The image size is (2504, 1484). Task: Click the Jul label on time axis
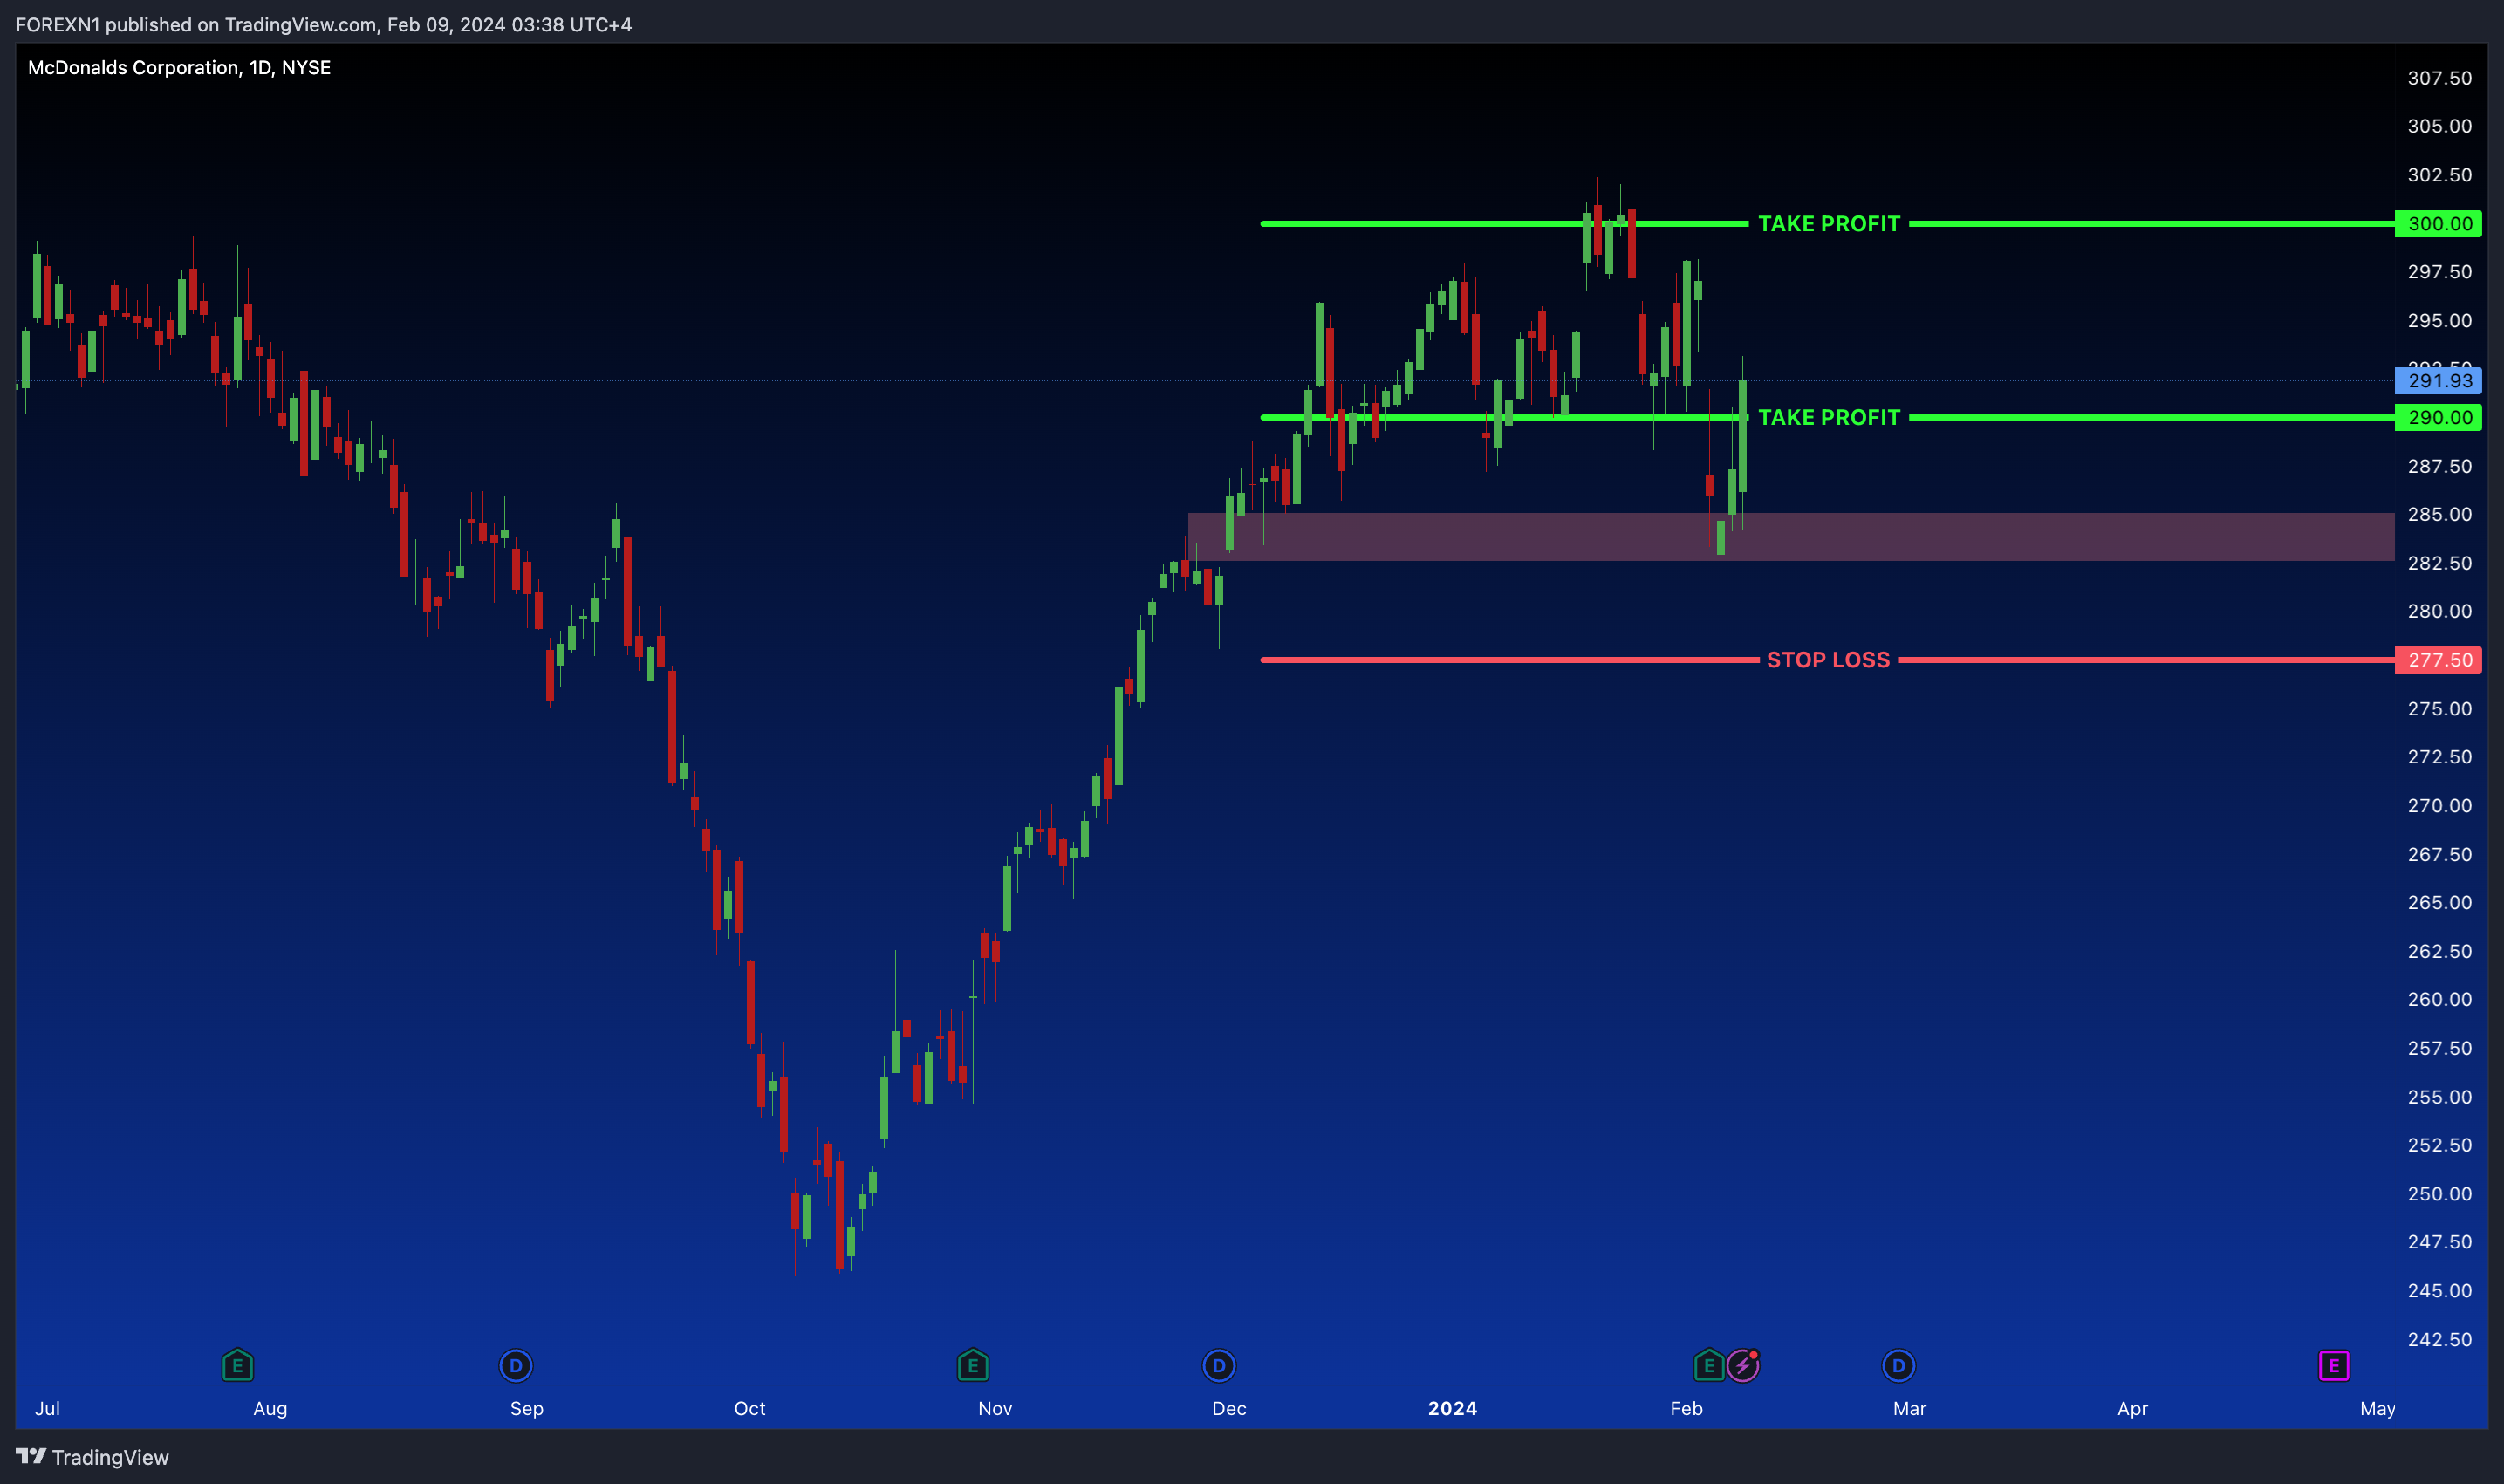pos(47,1408)
